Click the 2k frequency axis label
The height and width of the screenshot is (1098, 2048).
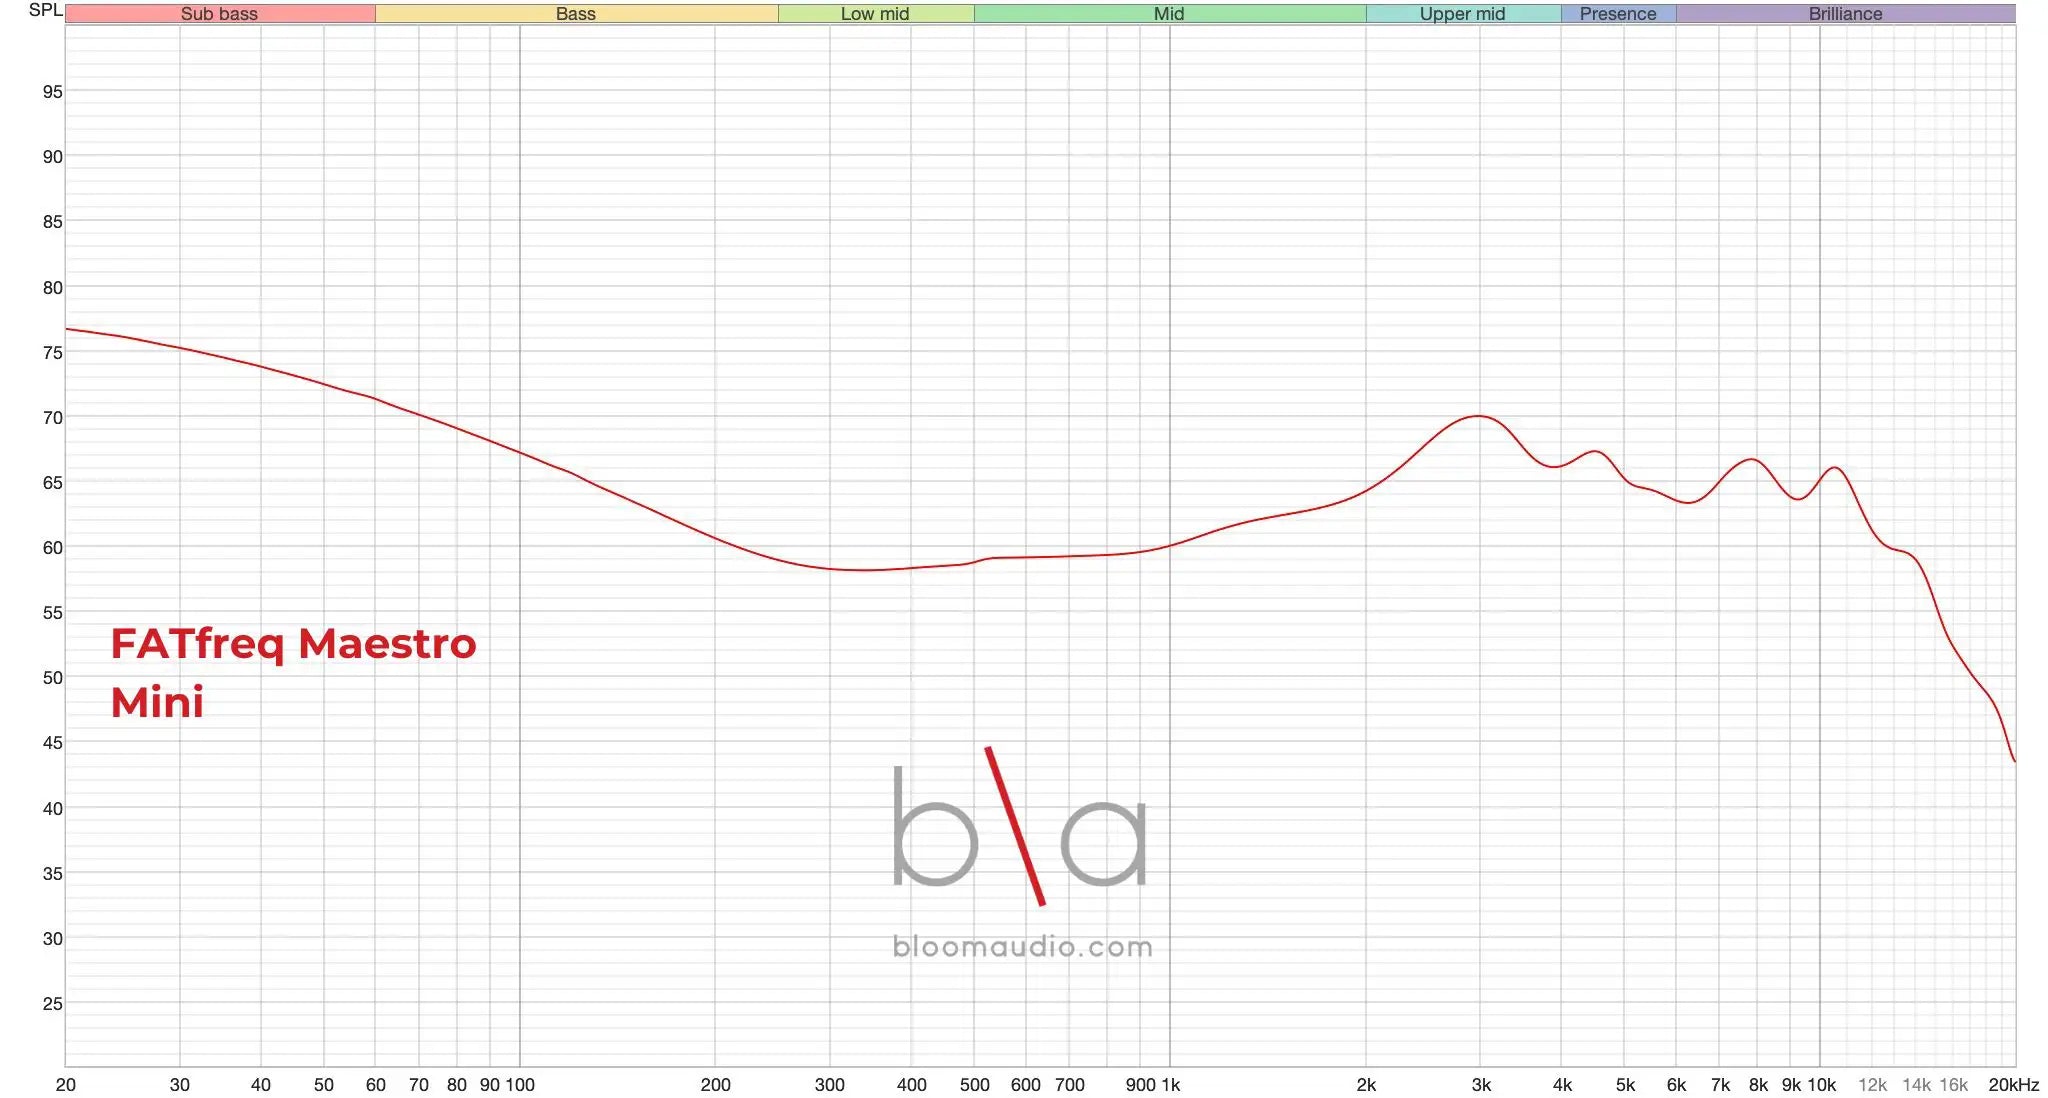[x=1367, y=1085]
